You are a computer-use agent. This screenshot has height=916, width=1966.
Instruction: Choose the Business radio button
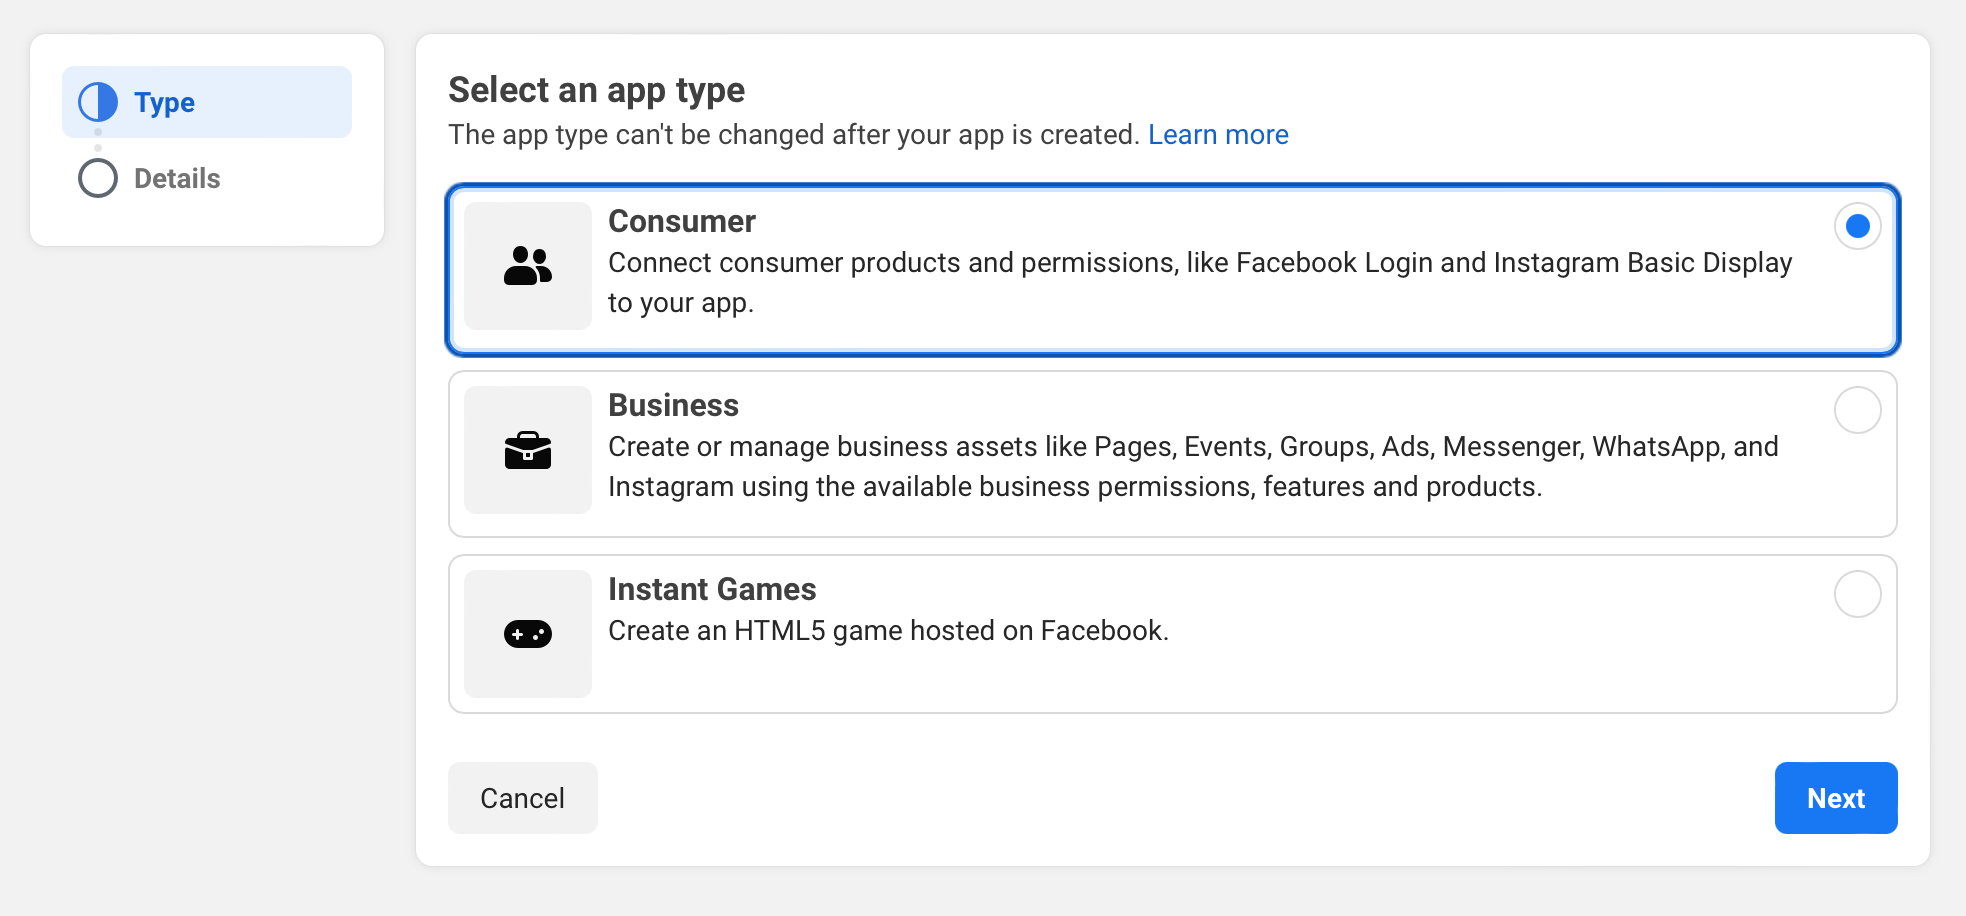pos(1857,410)
